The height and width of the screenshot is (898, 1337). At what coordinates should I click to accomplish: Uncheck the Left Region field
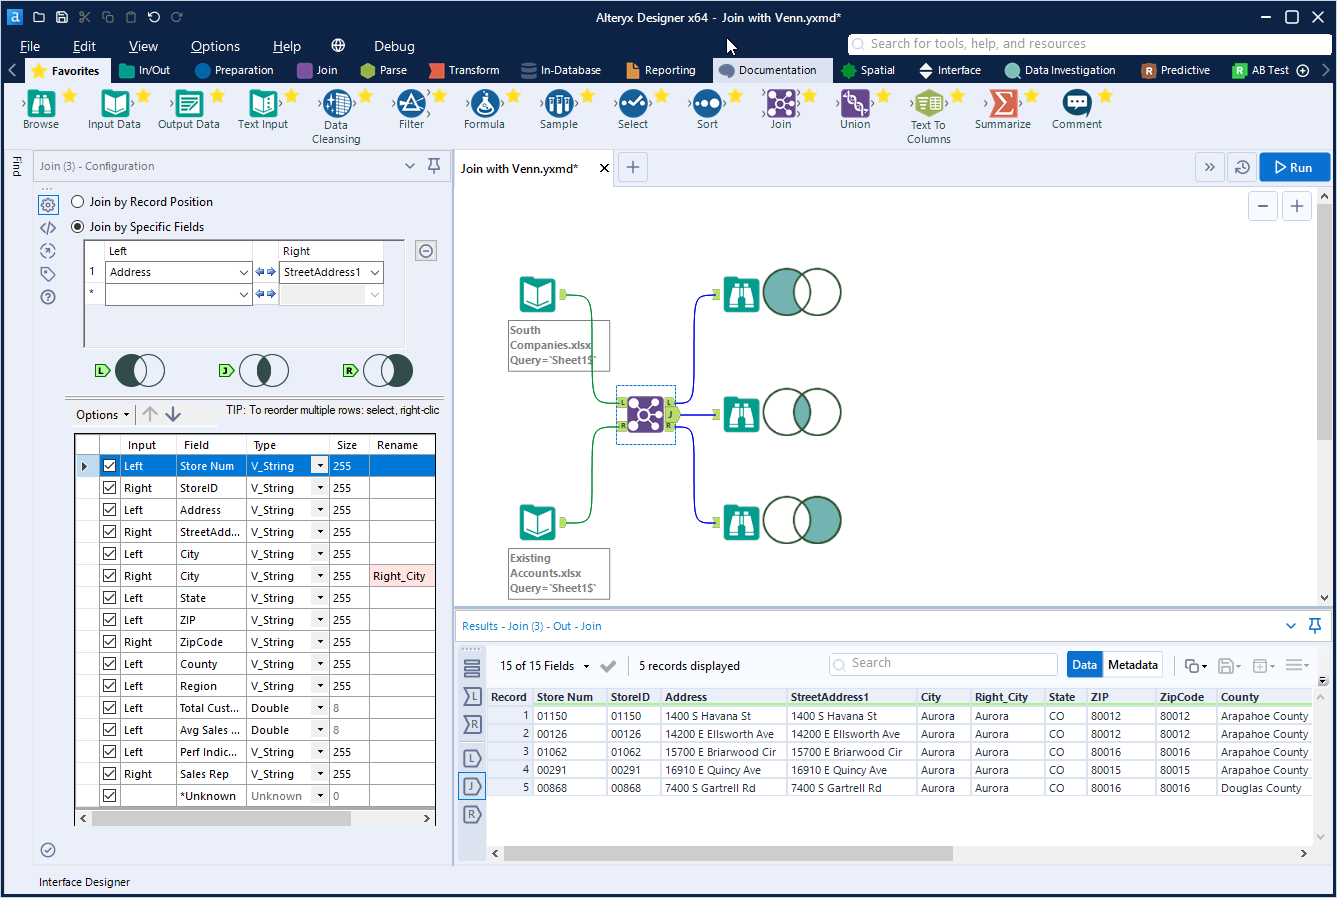(108, 685)
